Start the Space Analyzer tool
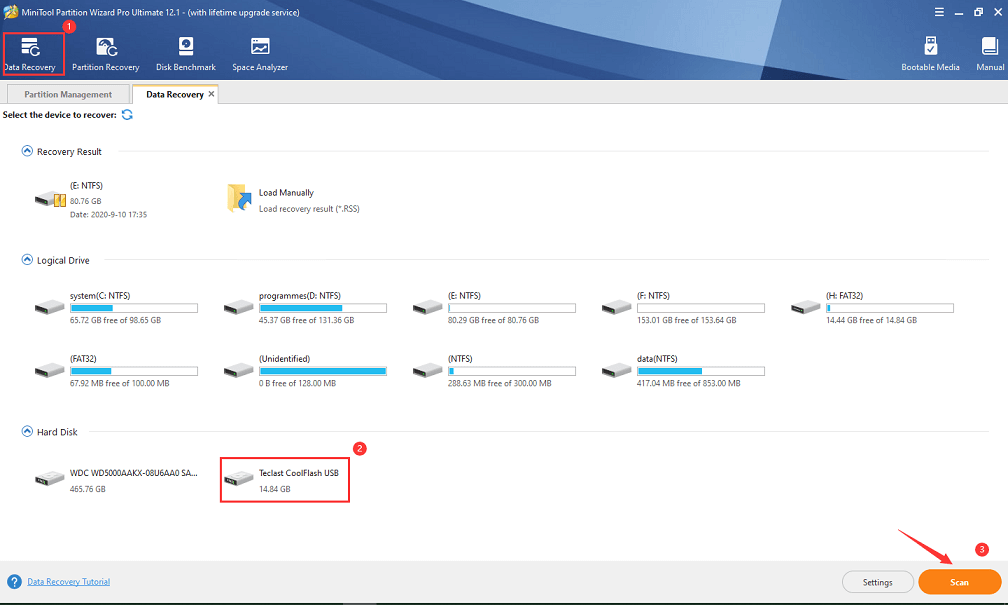The image size is (1008, 605). click(260, 54)
